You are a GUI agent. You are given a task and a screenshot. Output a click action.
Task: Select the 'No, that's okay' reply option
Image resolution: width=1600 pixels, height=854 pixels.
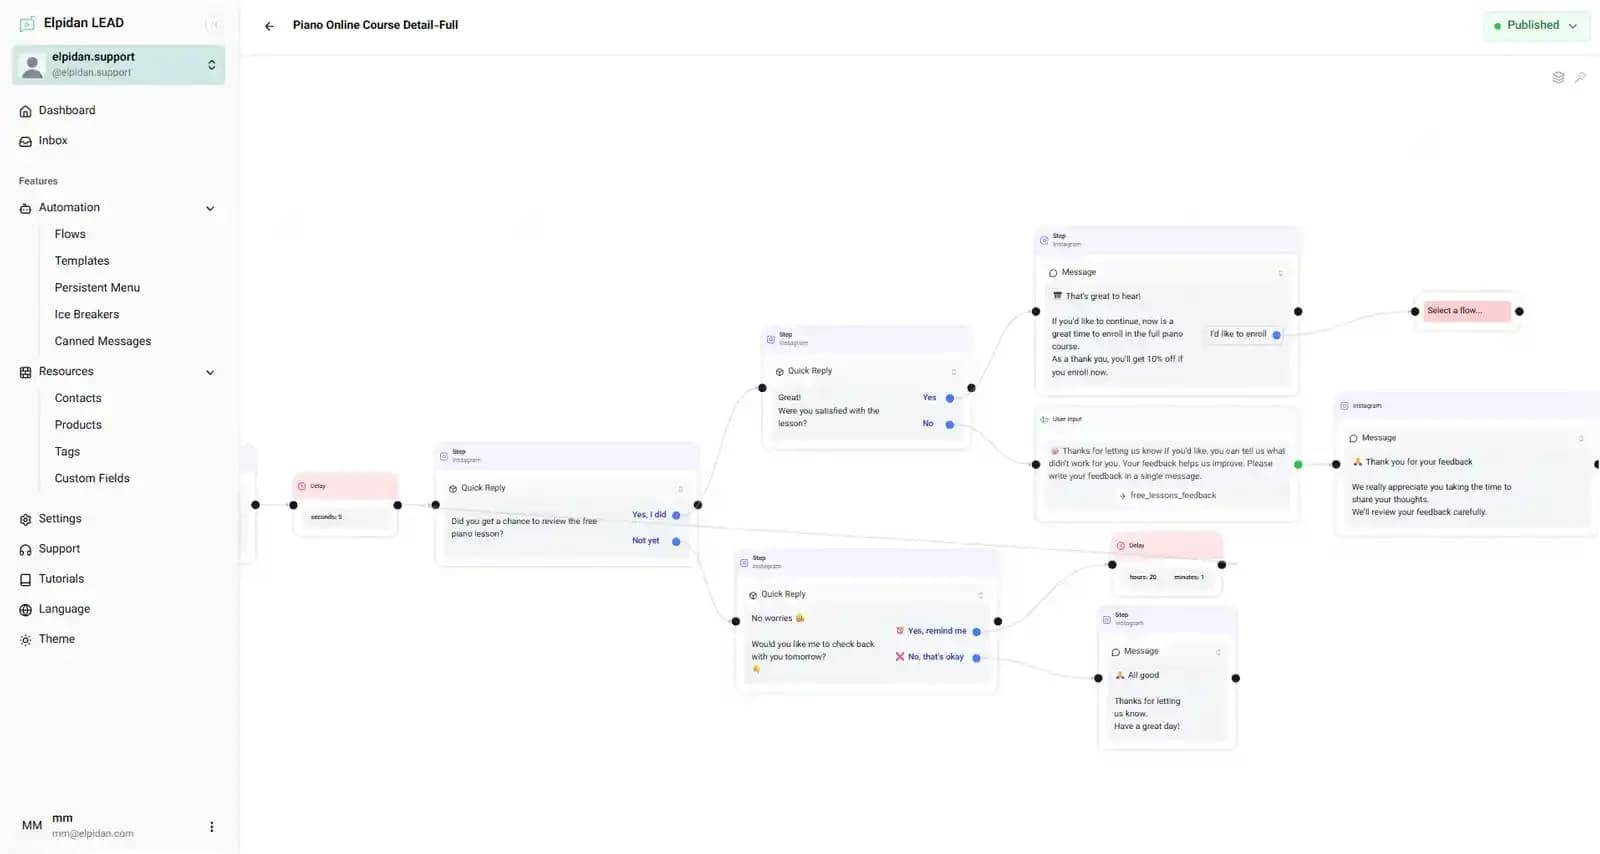929,657
